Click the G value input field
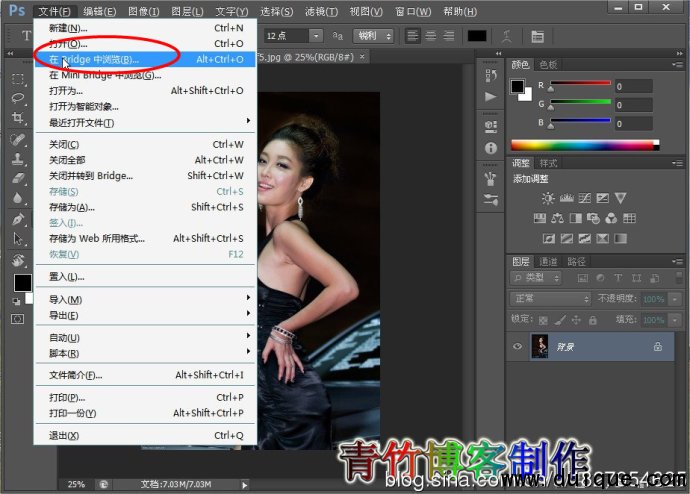 coord(633,105)
